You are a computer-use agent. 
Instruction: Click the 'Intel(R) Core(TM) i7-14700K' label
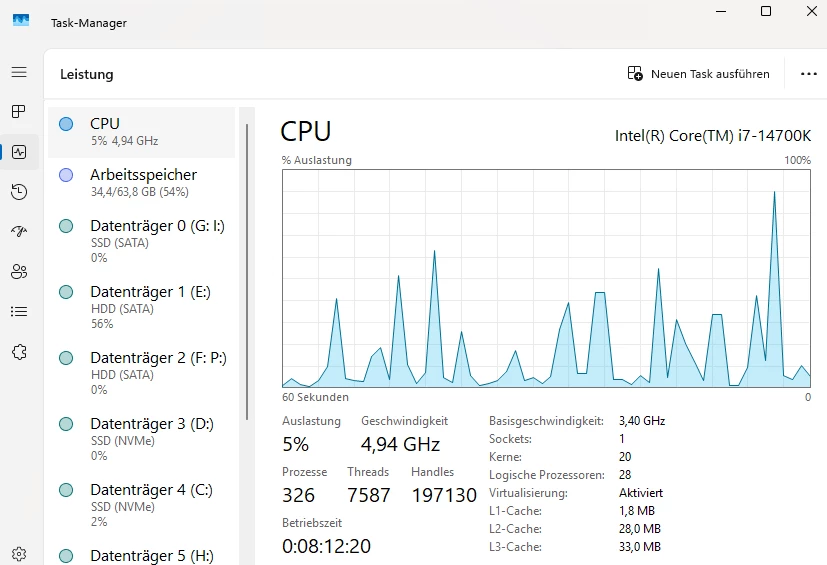713,136
